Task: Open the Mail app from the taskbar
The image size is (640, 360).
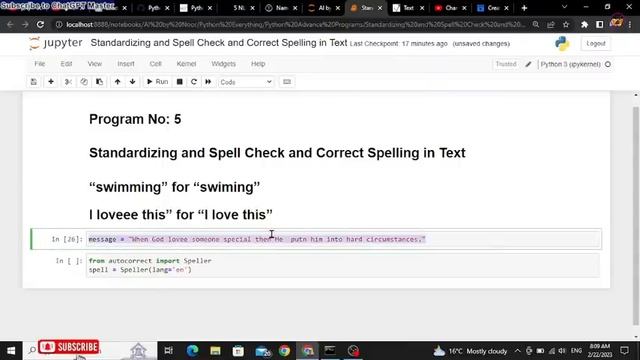Action: point(262,351)
